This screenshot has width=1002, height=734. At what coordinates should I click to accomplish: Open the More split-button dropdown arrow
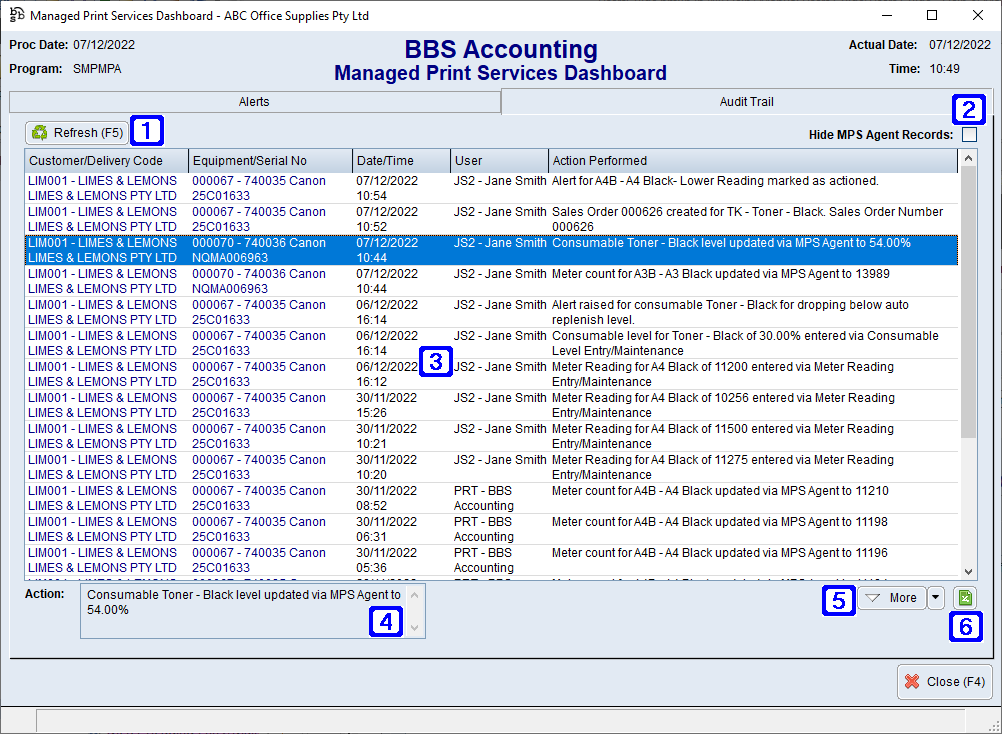tap(936, 597)
